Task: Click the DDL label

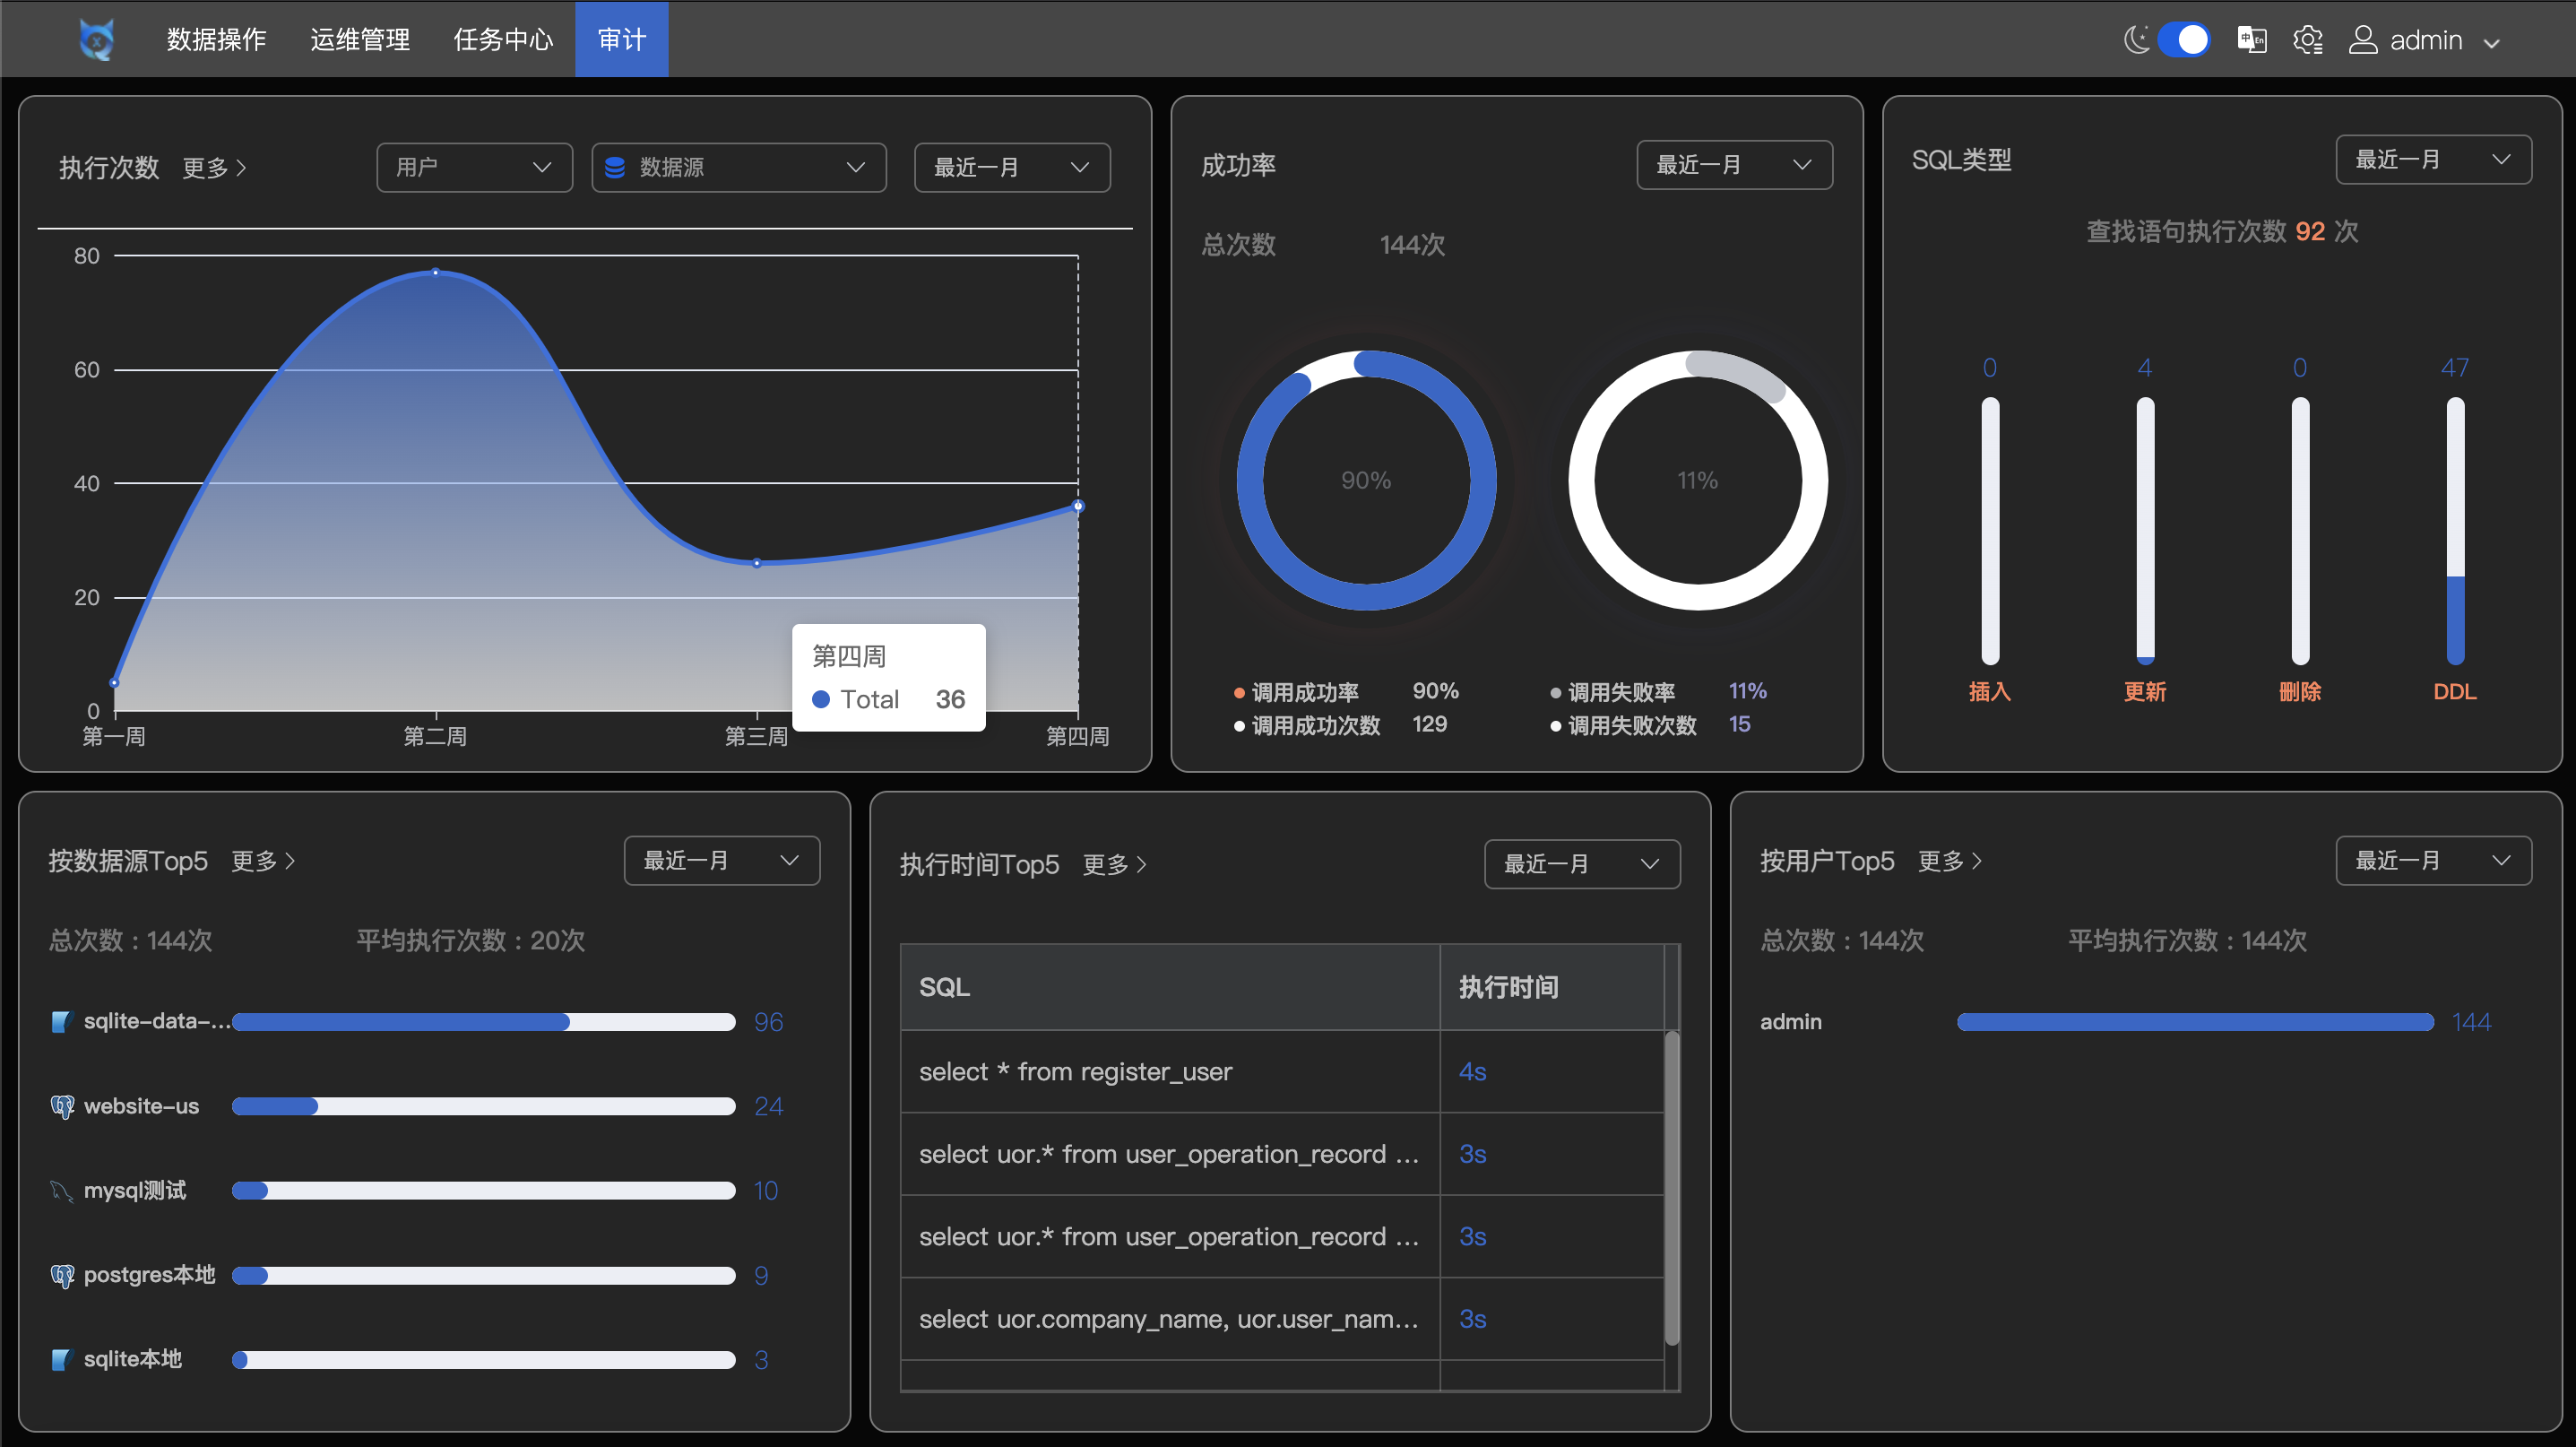Action: tap(2455, 691)
